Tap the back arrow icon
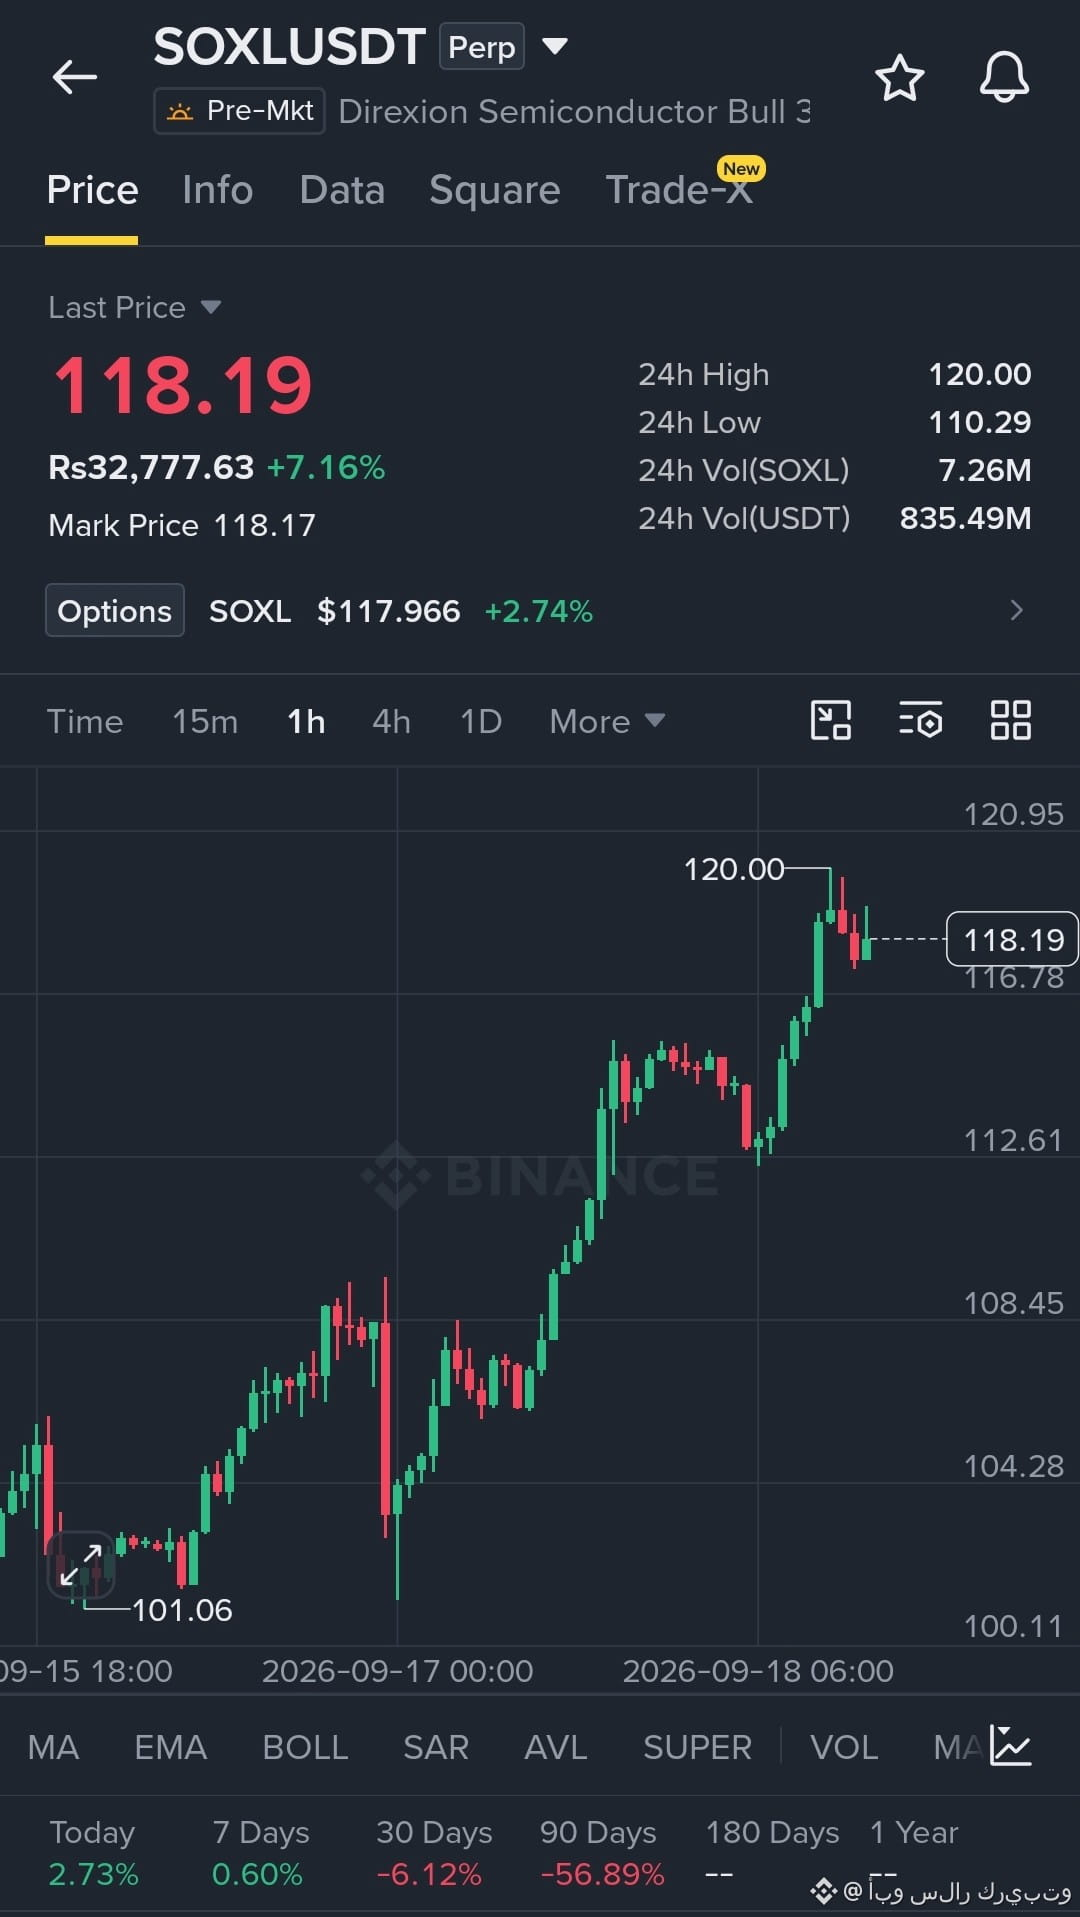1080x1917 pixels. click(x=75, y=77)
